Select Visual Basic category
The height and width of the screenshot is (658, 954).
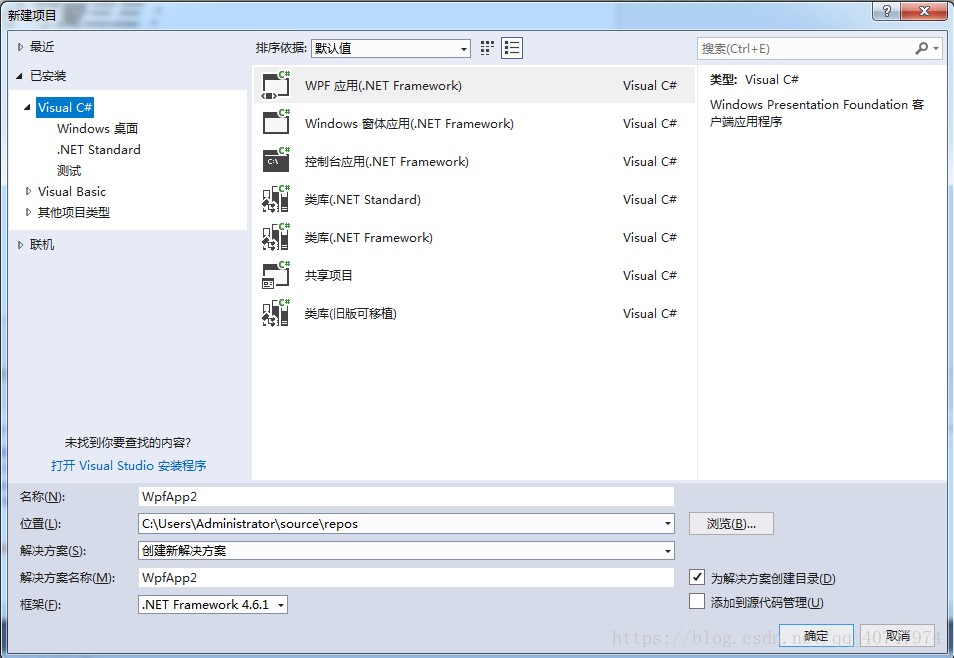point(72,191)
